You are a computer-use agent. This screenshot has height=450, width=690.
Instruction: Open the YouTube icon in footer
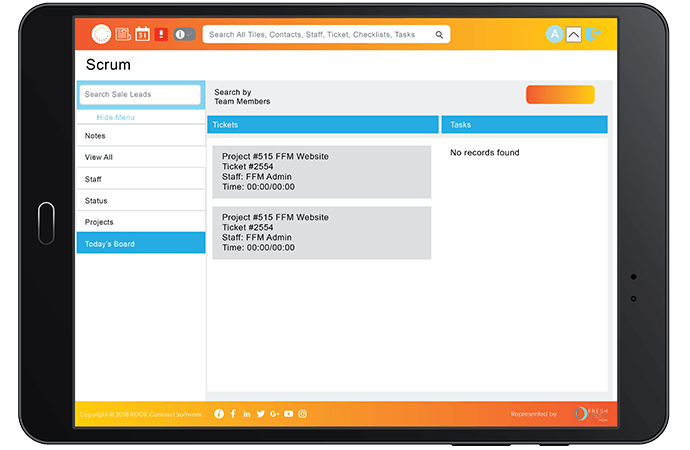coord(288,413)
